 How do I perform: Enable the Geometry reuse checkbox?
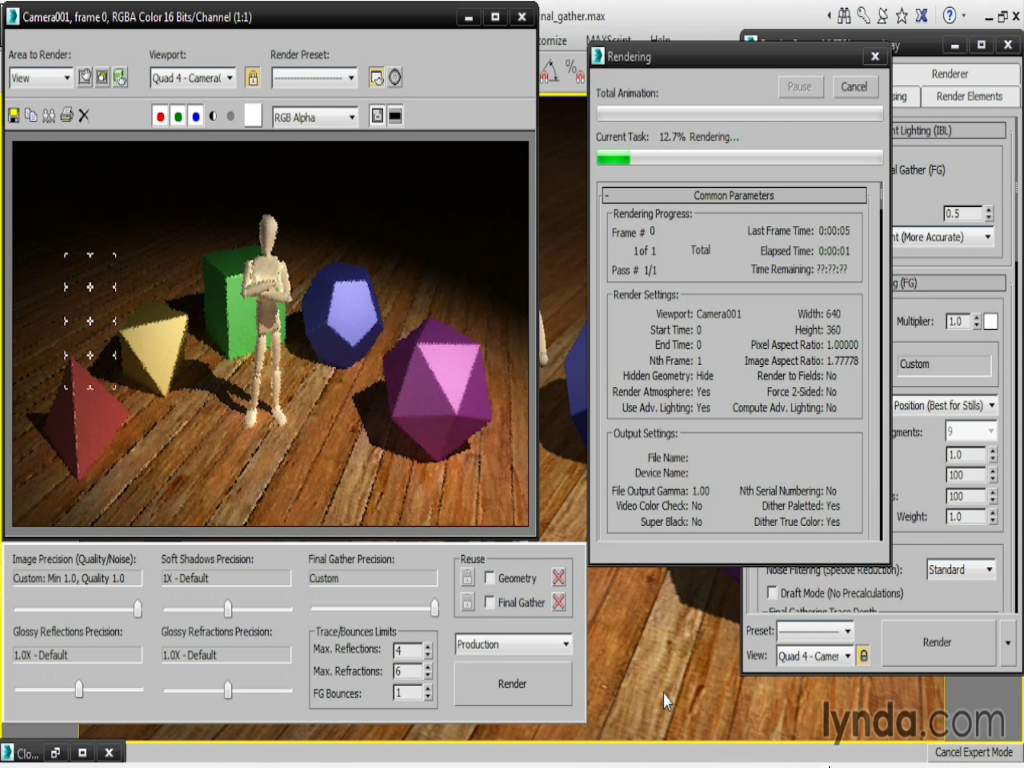[x=490, y=578]
